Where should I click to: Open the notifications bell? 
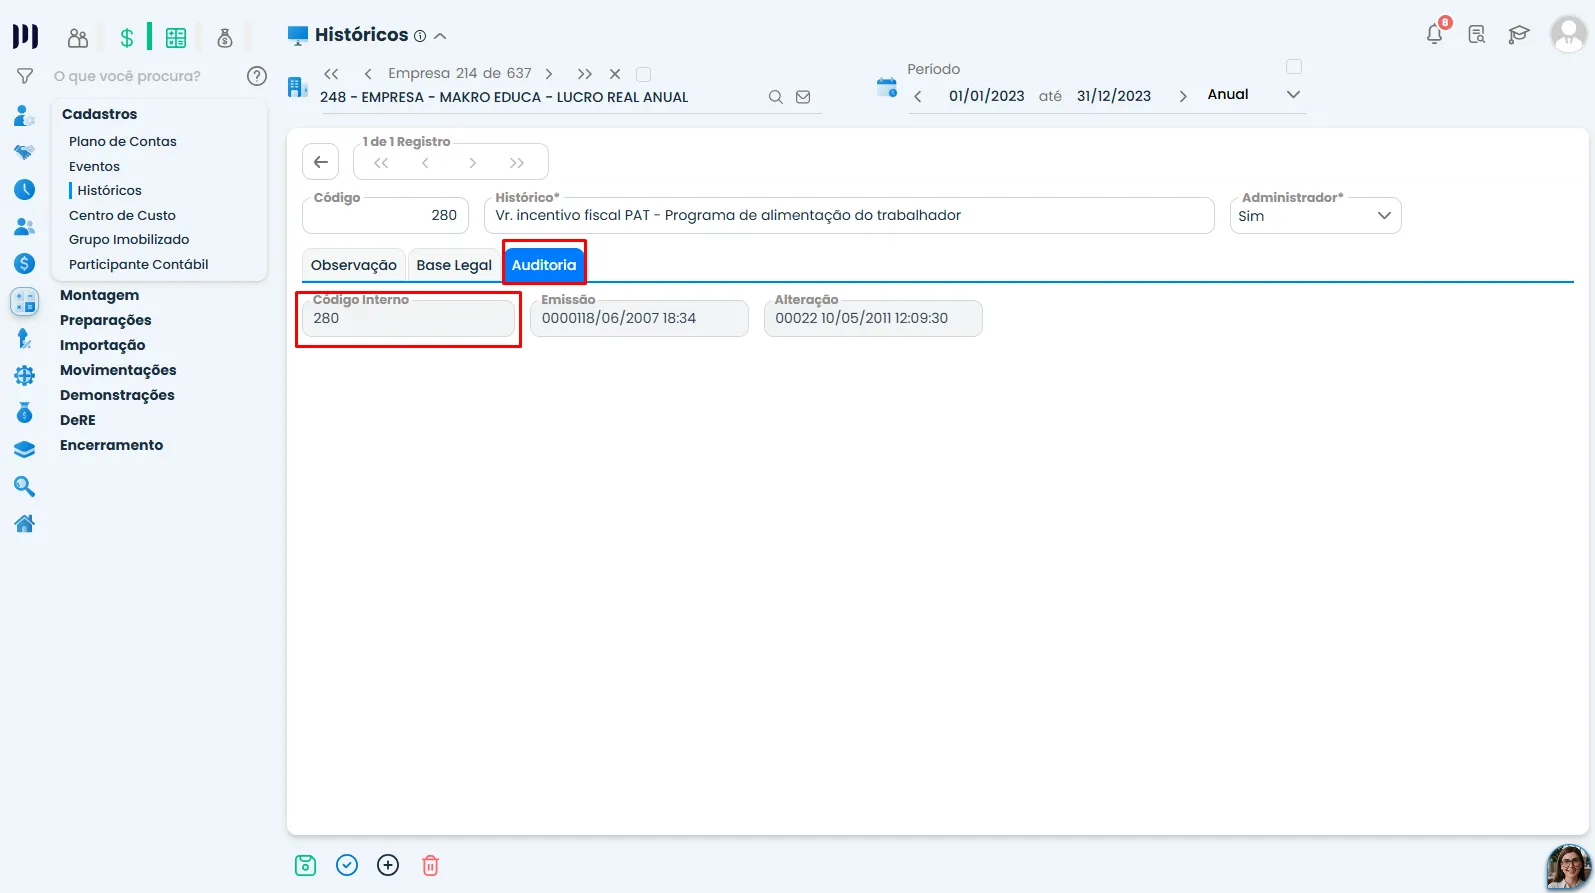(1434, 34)
